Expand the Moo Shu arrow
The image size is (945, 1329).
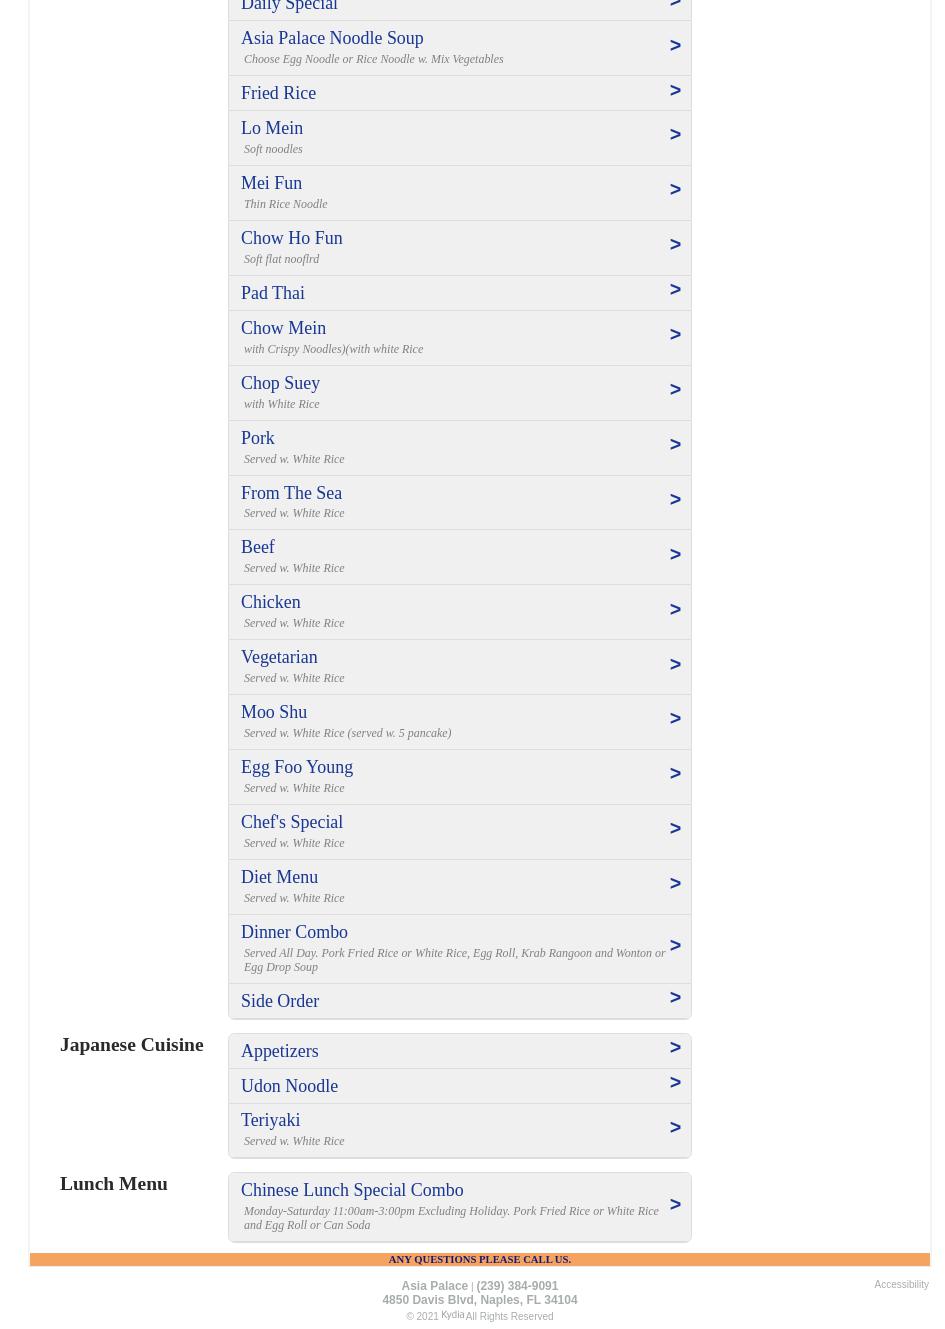675,719
